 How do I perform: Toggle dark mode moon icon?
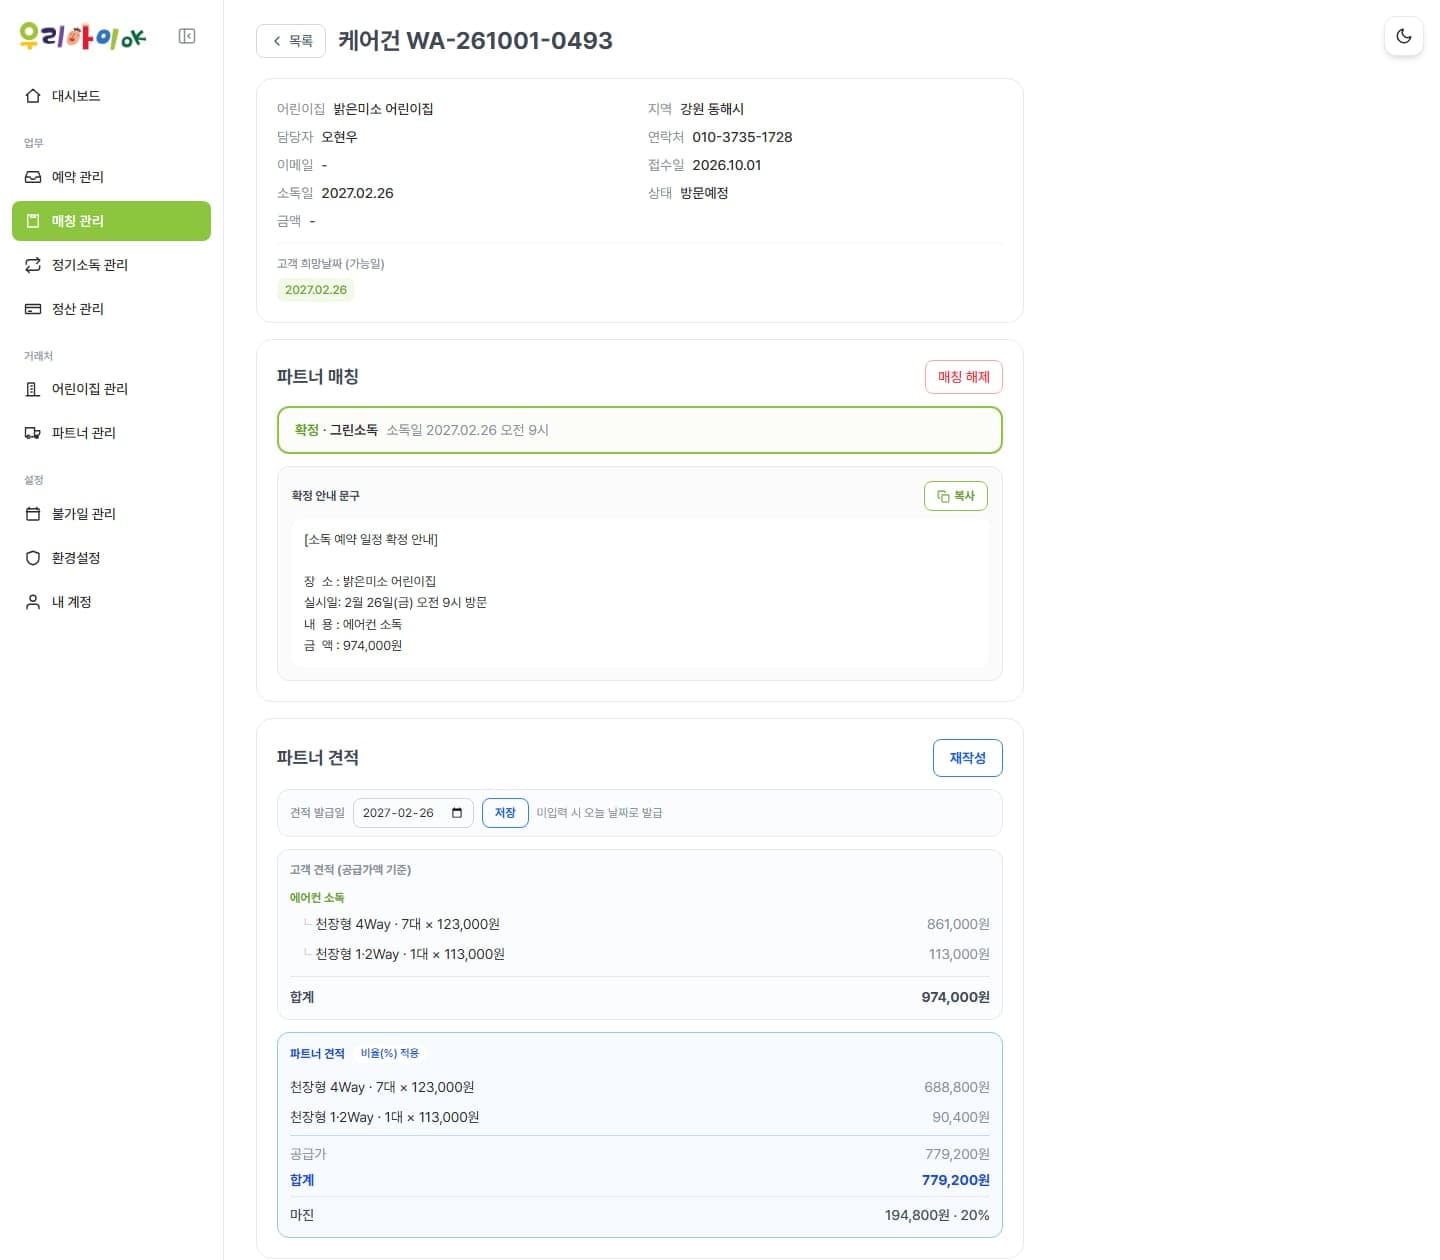point(1404,36)
